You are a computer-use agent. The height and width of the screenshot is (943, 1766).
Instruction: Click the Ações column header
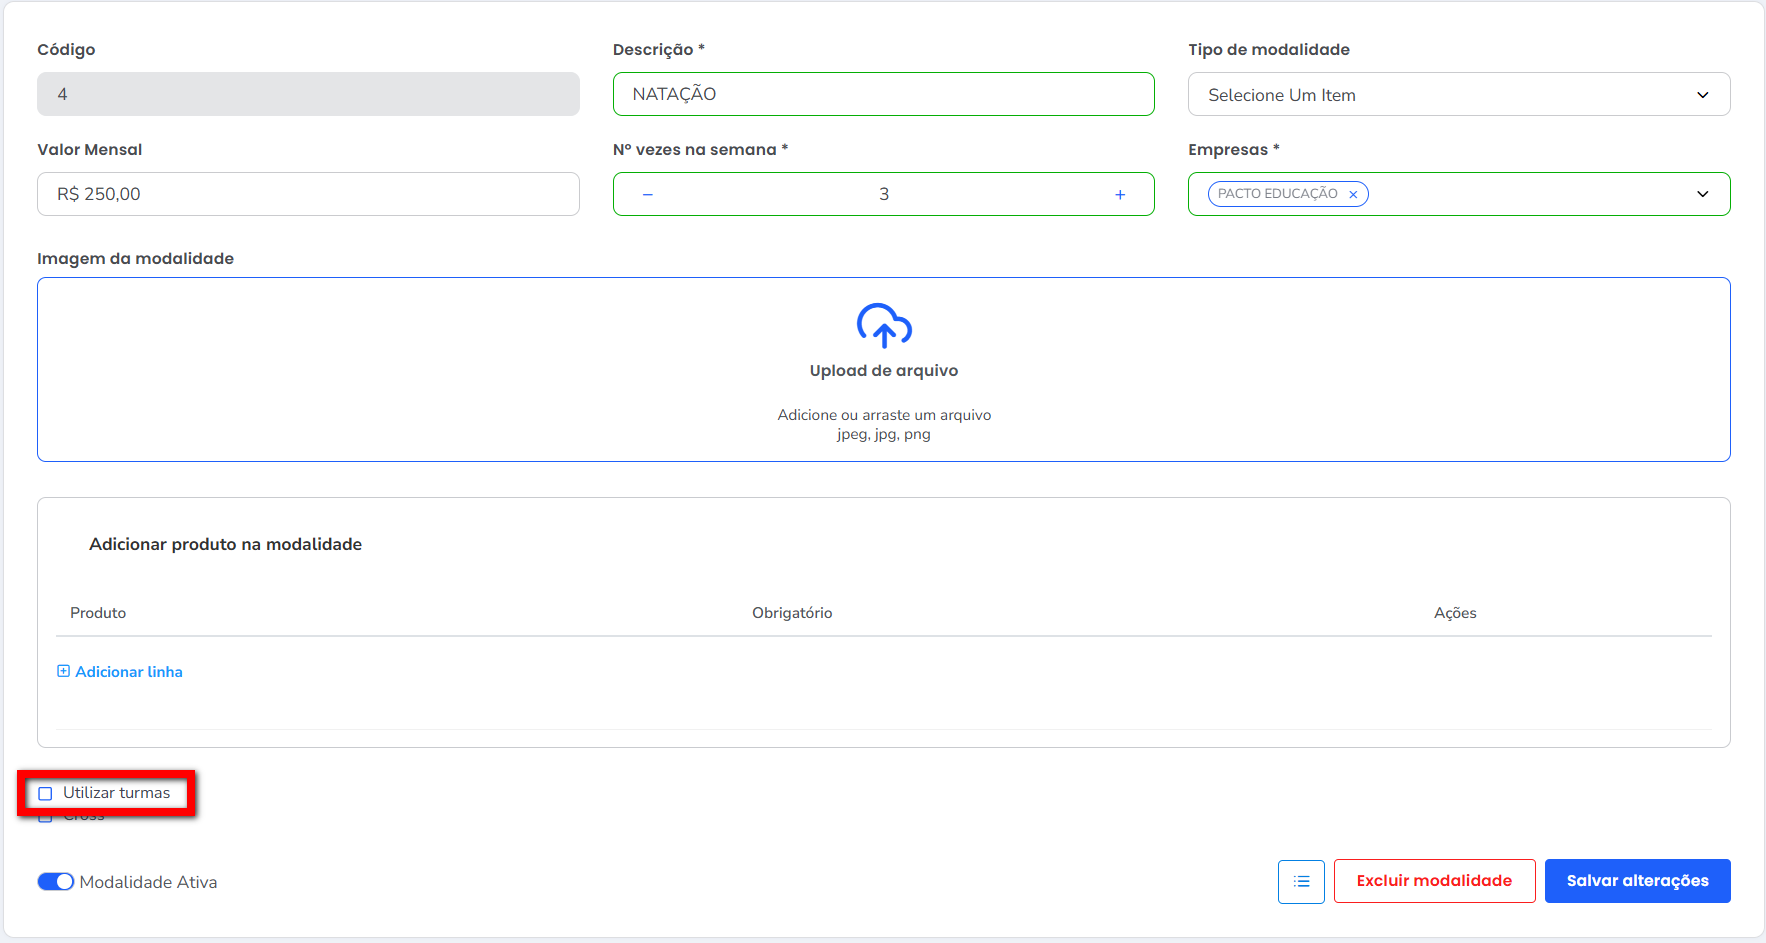coord(1455,613)
